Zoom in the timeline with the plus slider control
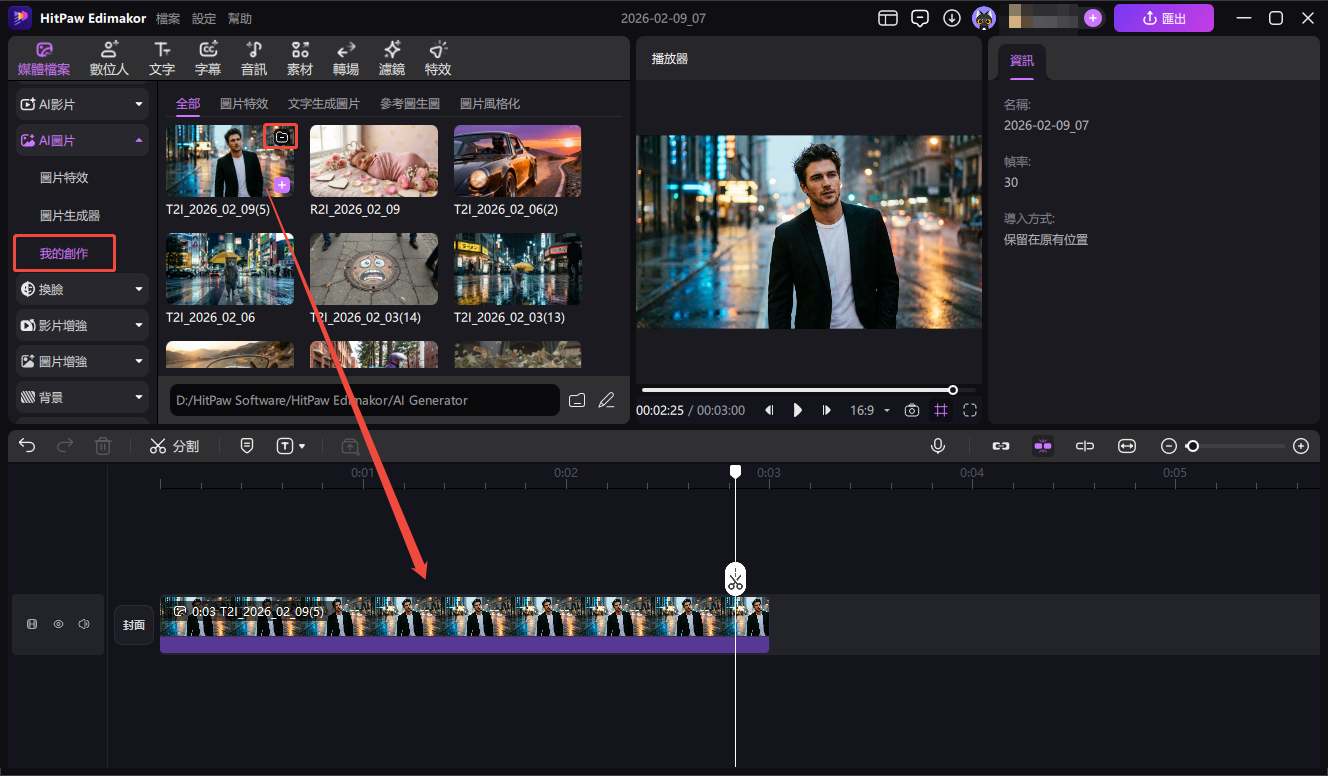 click(1300, 446)
